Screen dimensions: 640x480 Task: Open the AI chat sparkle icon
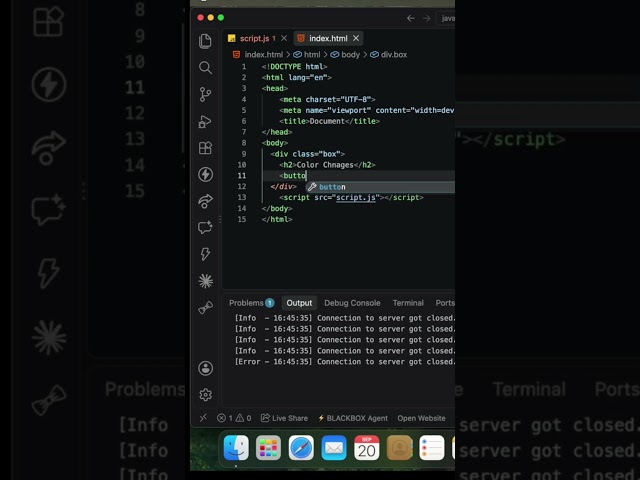click(x=205, y=227)
